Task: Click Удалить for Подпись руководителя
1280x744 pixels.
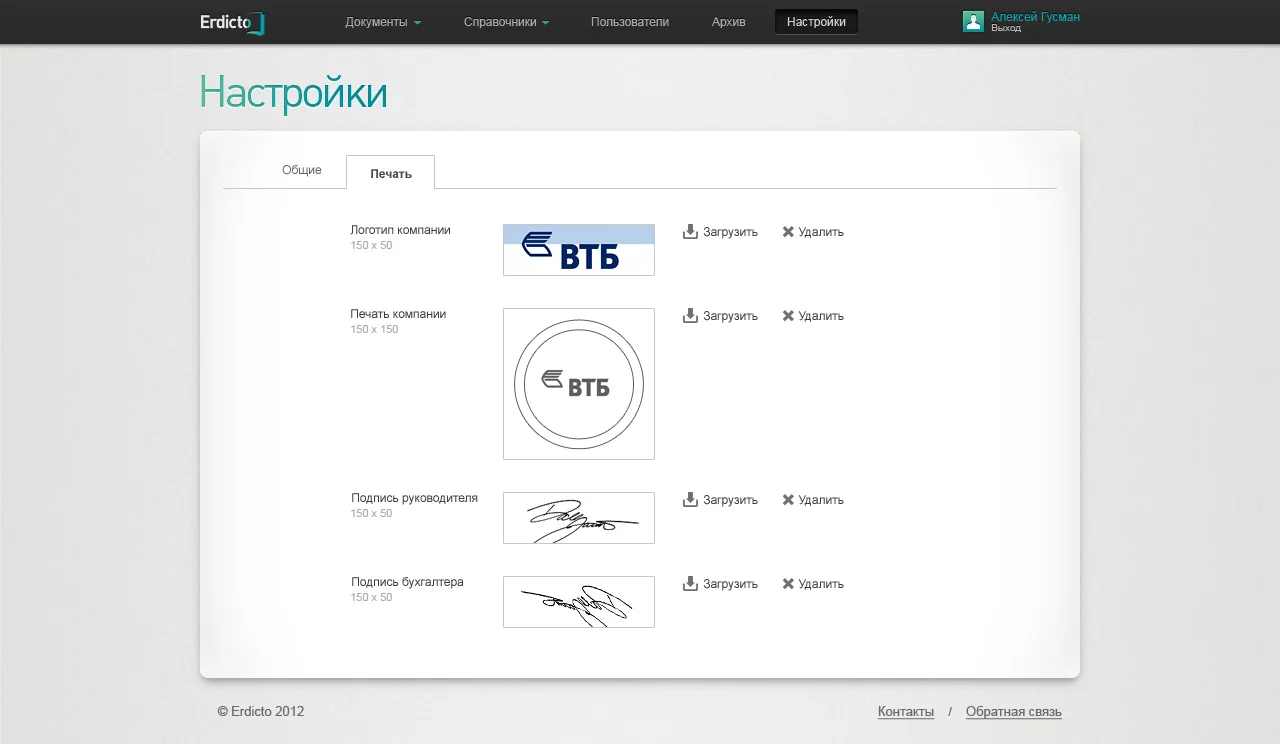Action: click(821, 500)
